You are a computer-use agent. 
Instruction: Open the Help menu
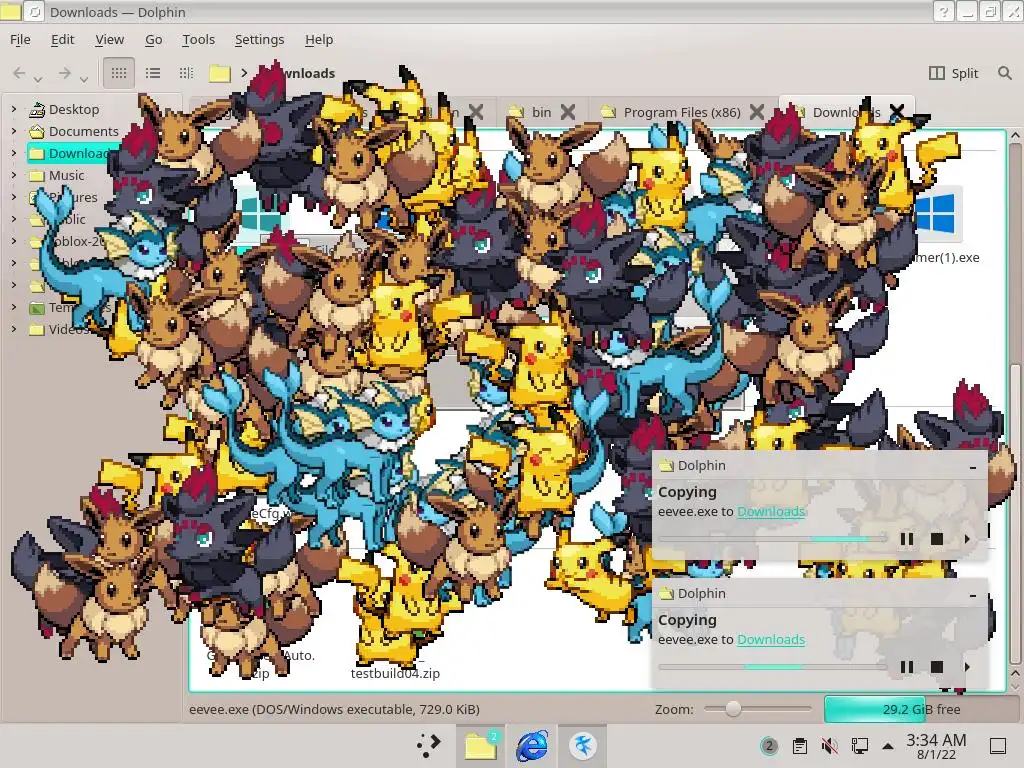319,39
